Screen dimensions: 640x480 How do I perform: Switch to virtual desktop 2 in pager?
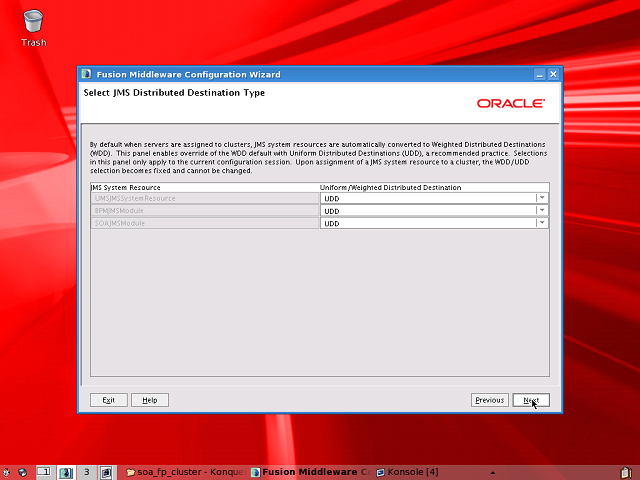(66, 472)
